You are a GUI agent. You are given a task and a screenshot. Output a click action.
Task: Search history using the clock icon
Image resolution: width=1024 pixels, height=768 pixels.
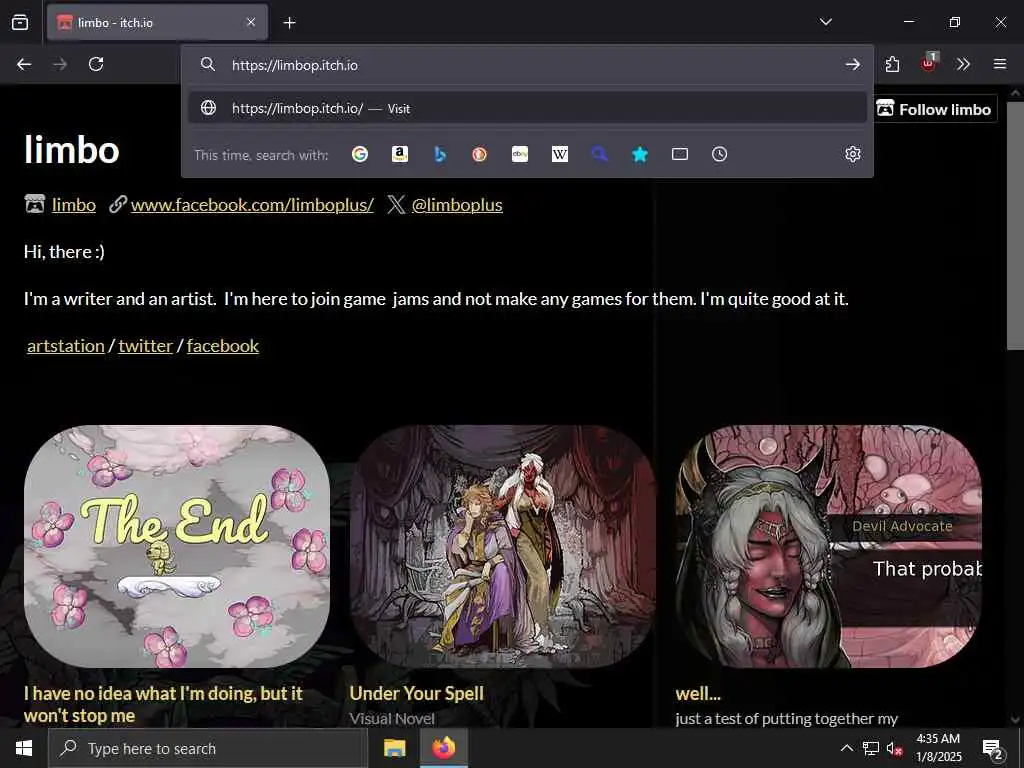pos(719,154)
